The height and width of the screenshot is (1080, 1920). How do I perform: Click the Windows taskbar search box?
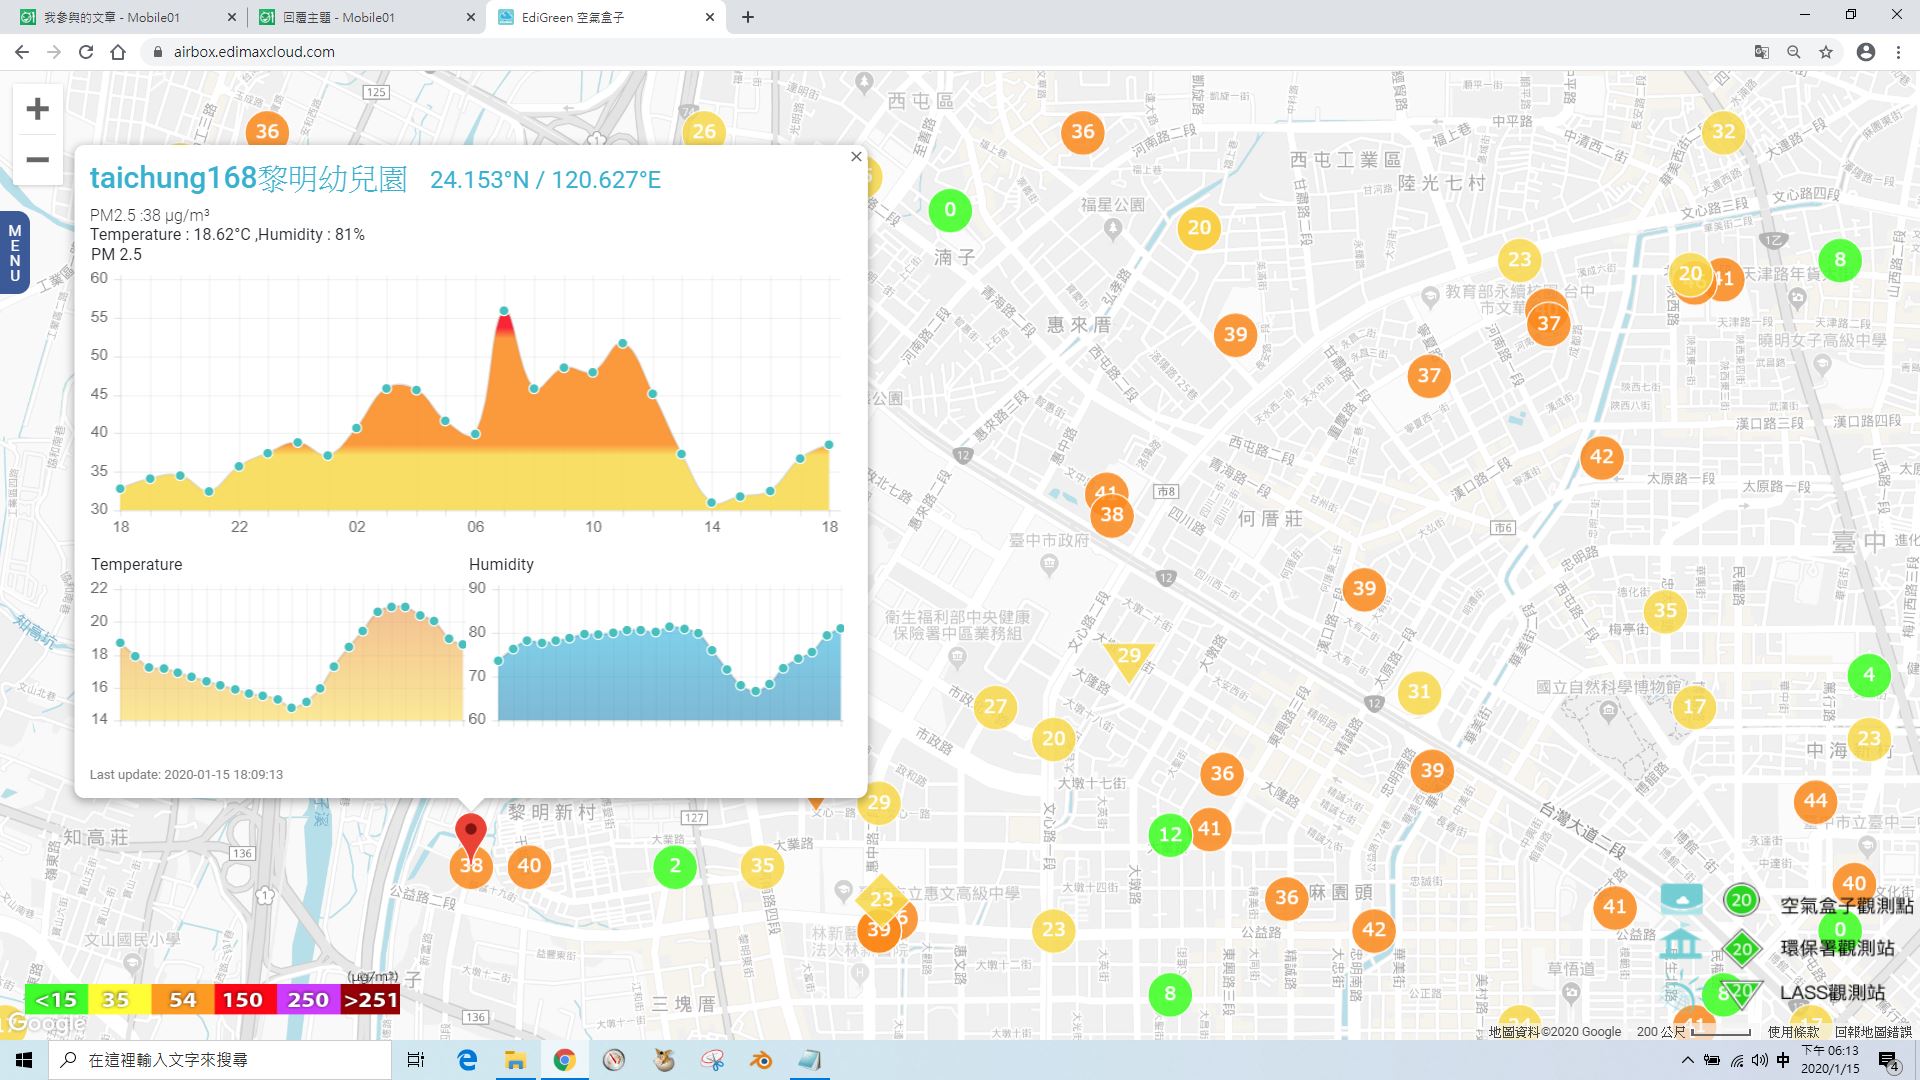pos(220,1060)
